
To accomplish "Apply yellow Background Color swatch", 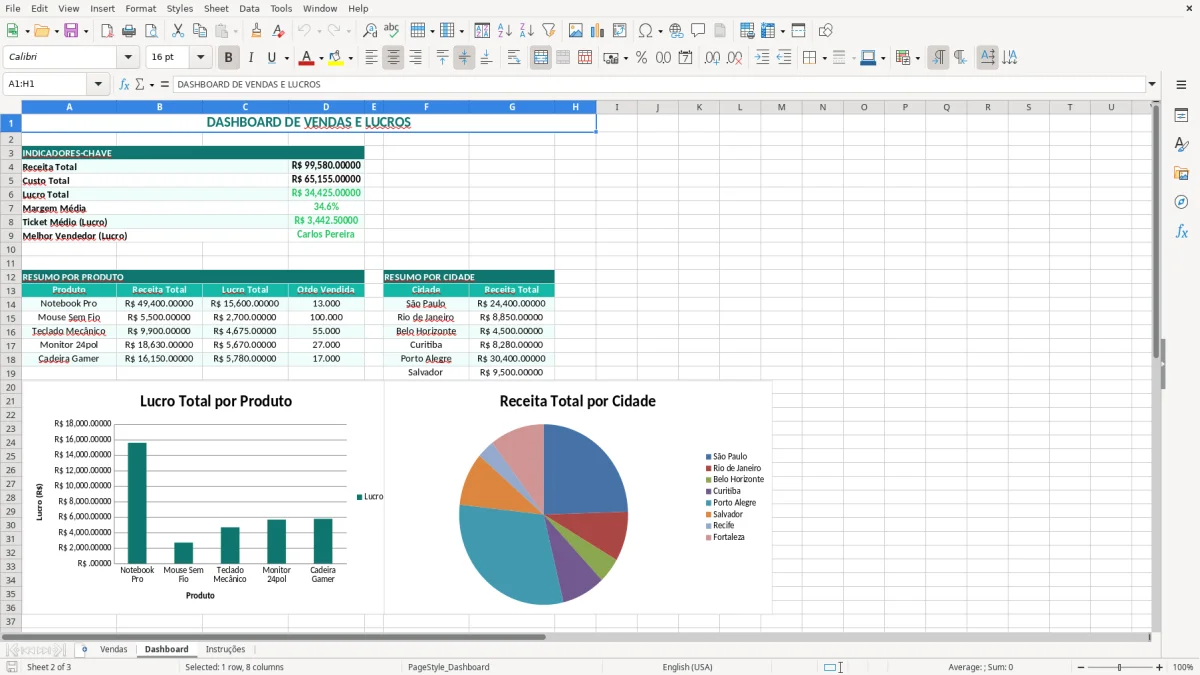I will (x=336, y=58).
